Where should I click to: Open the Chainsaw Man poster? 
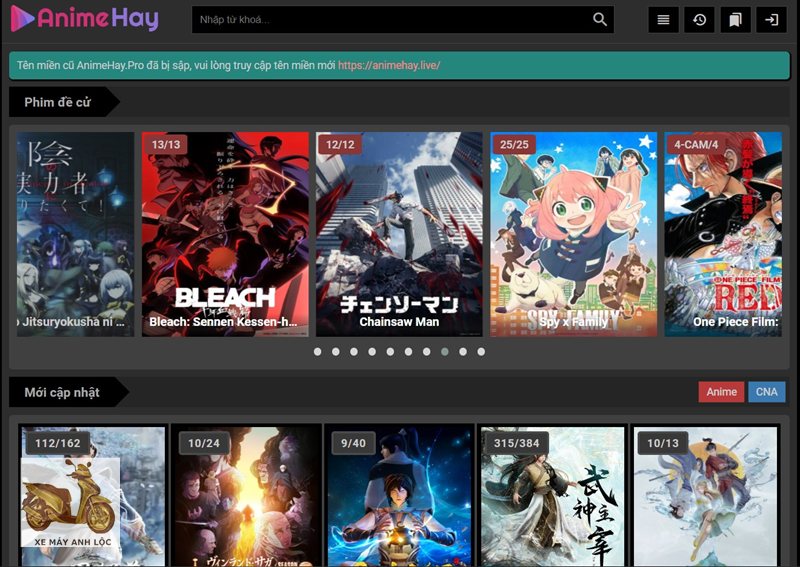[399, 234]
